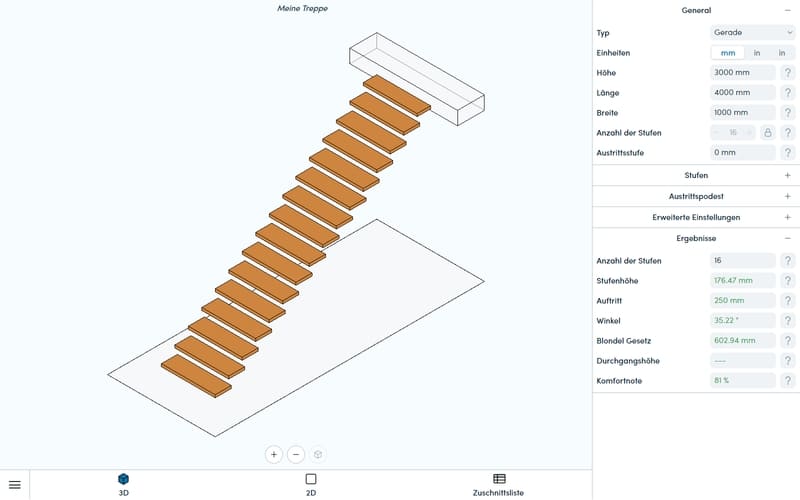Show help for Durchgangshöhe
This screenshot has width=800, height=500.
point(788,360)
